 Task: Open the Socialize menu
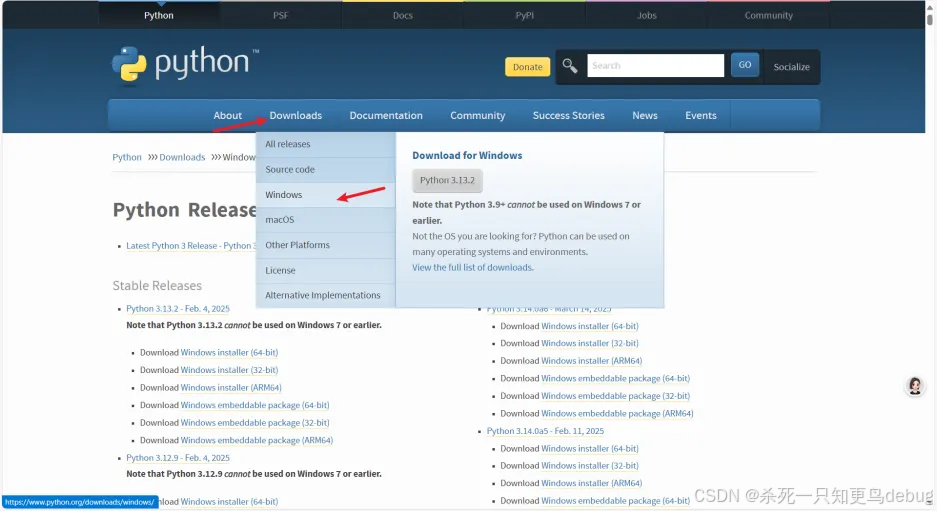tap(791, 67)
